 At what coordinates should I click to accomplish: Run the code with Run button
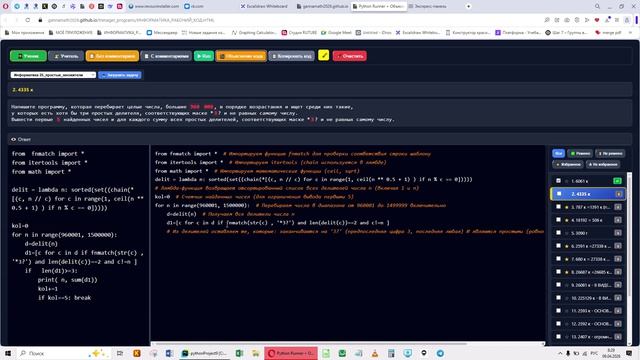coord(204,56)
